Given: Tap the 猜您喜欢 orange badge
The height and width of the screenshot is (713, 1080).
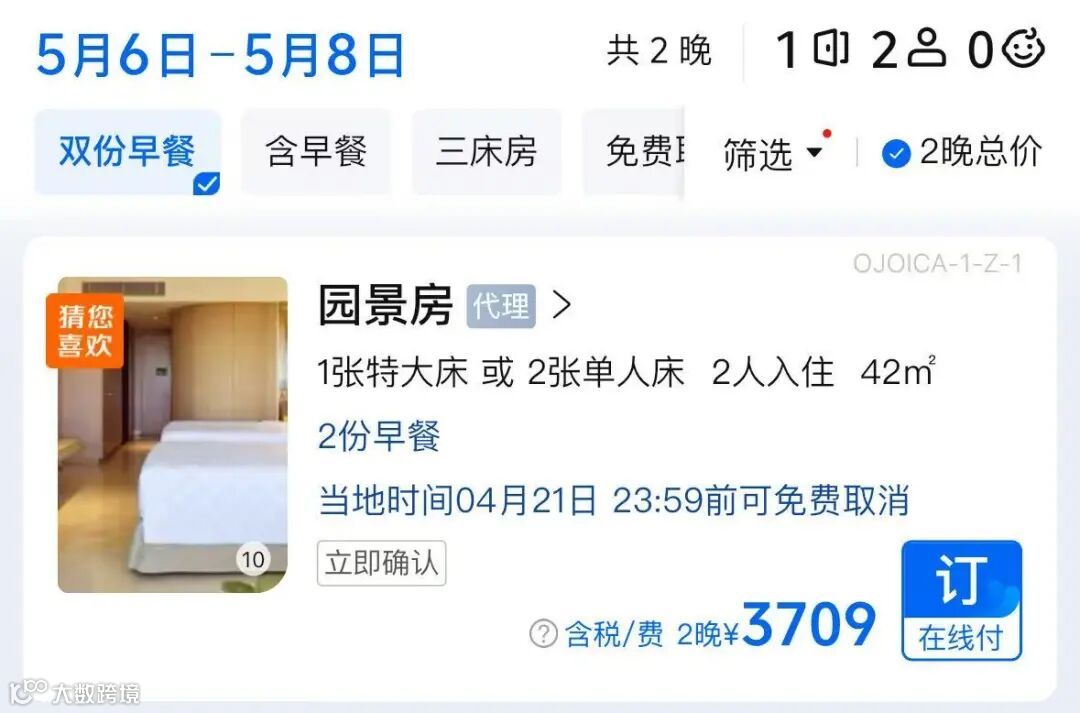Looking at the screenshot, I should [x=85, y=331].
